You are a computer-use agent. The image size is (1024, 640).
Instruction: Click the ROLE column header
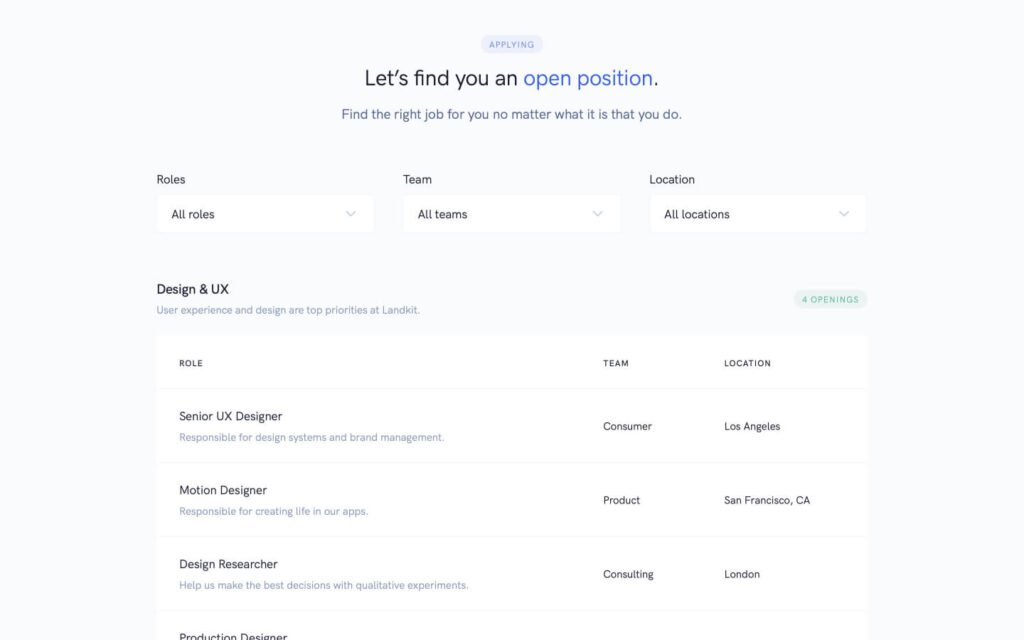pyautogui.click(x=191, y=363)
